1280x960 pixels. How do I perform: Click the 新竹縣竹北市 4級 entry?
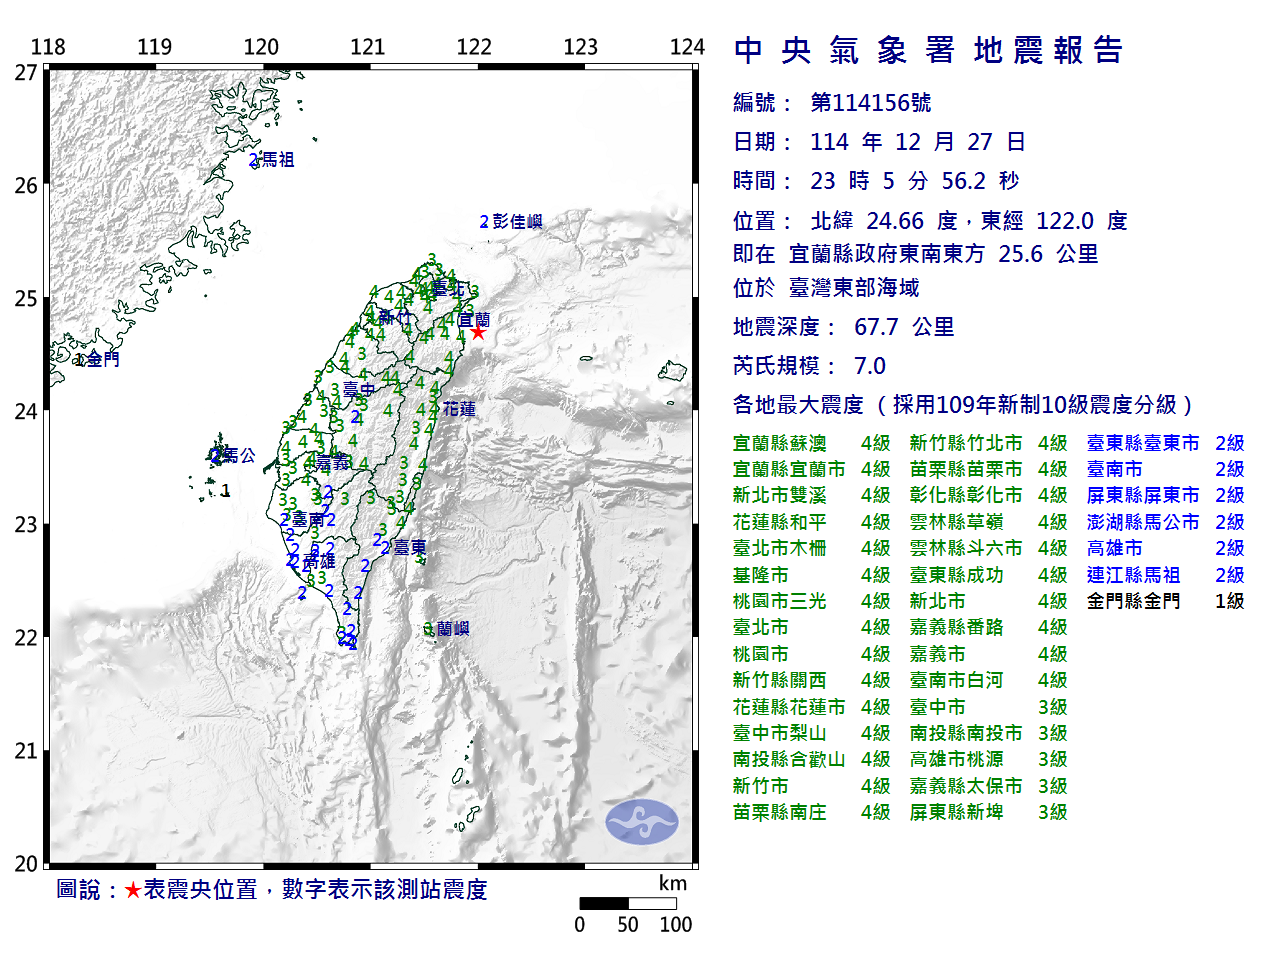pos(988,443)
